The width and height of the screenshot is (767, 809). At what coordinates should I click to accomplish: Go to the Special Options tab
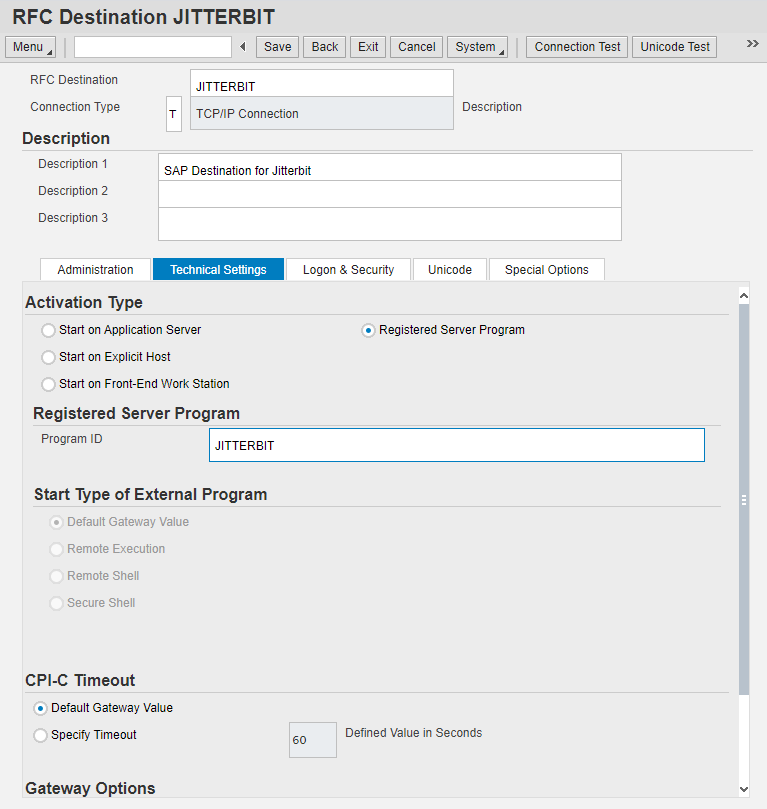(546, 270)
